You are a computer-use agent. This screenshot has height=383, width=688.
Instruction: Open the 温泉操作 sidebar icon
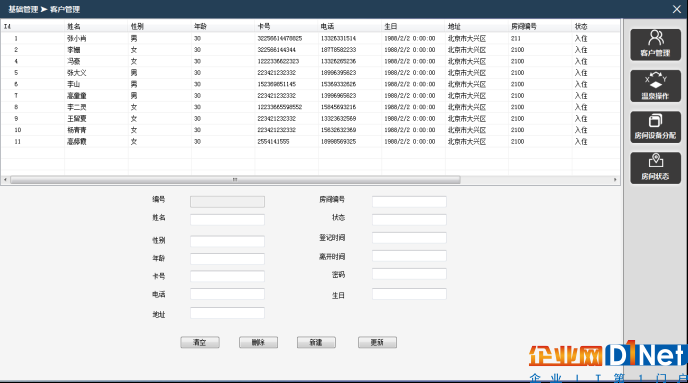pyautogui.click(x=656, y=86)
